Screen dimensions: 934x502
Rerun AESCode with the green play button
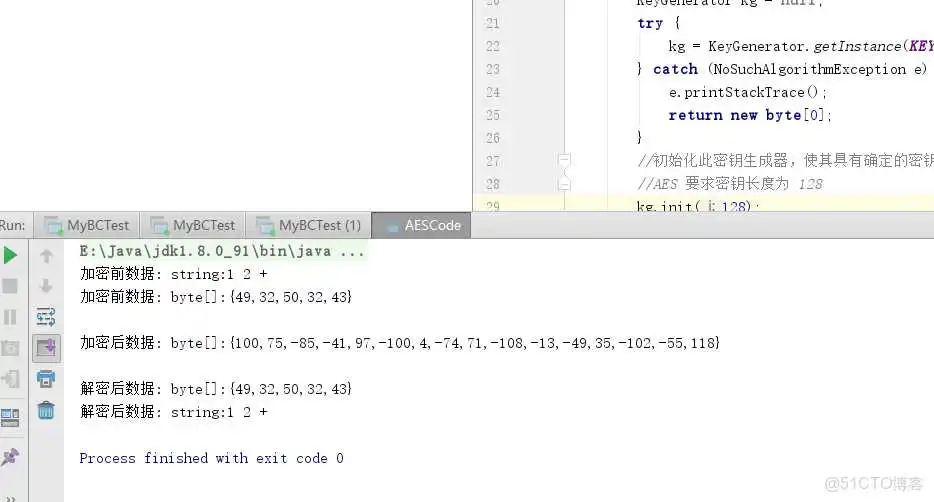(10, 255)
